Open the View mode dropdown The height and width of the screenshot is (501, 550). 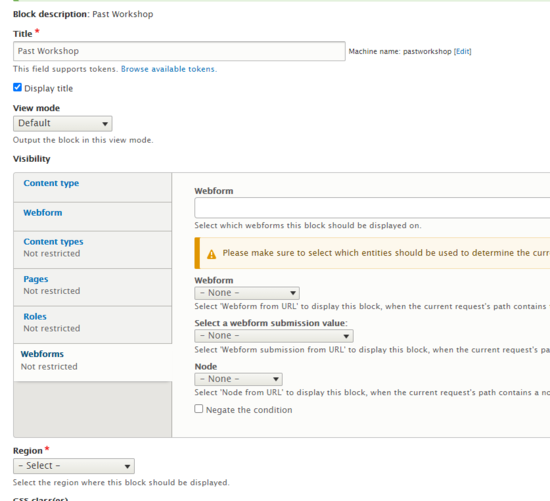point(63,123)
